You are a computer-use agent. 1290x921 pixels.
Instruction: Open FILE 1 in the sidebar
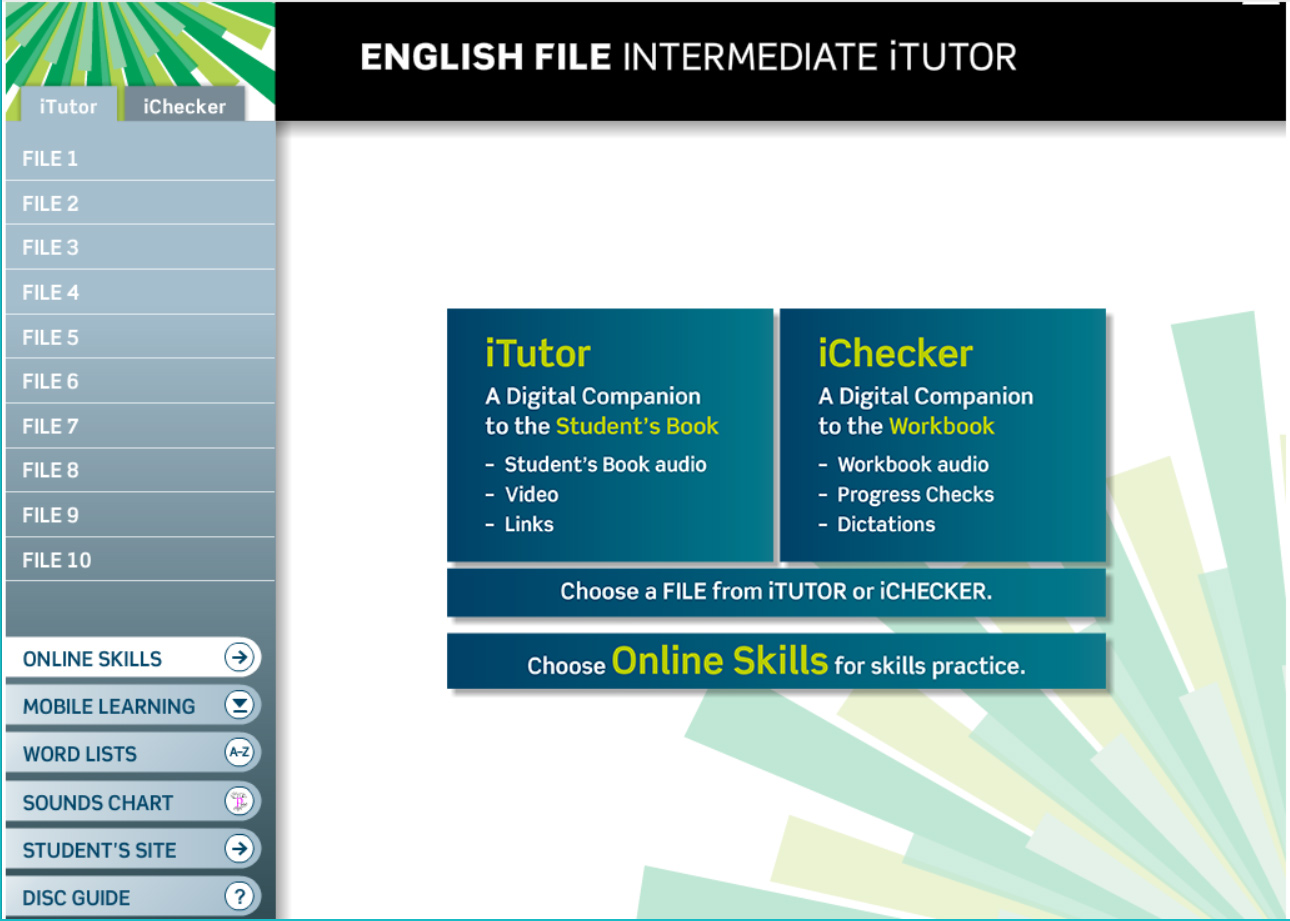tap(140, 158)
